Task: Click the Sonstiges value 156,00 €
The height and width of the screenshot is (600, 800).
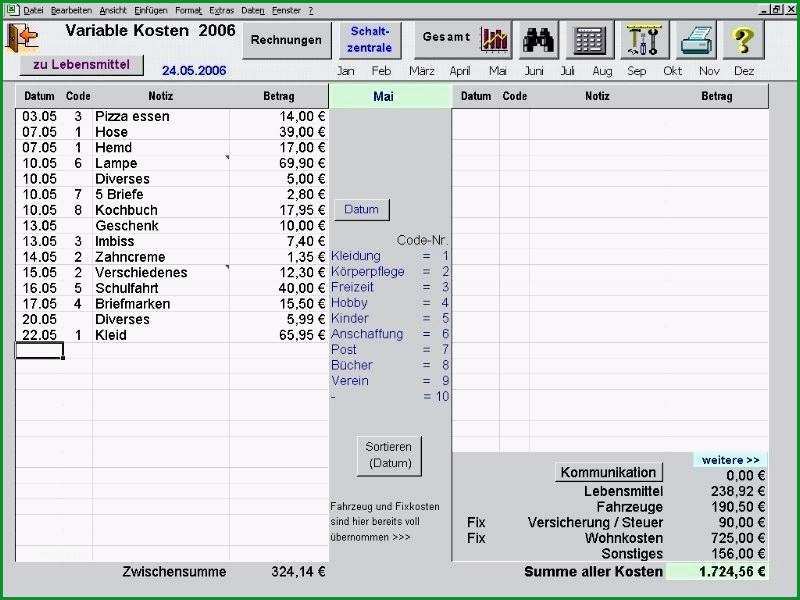Action: (737, 554)
